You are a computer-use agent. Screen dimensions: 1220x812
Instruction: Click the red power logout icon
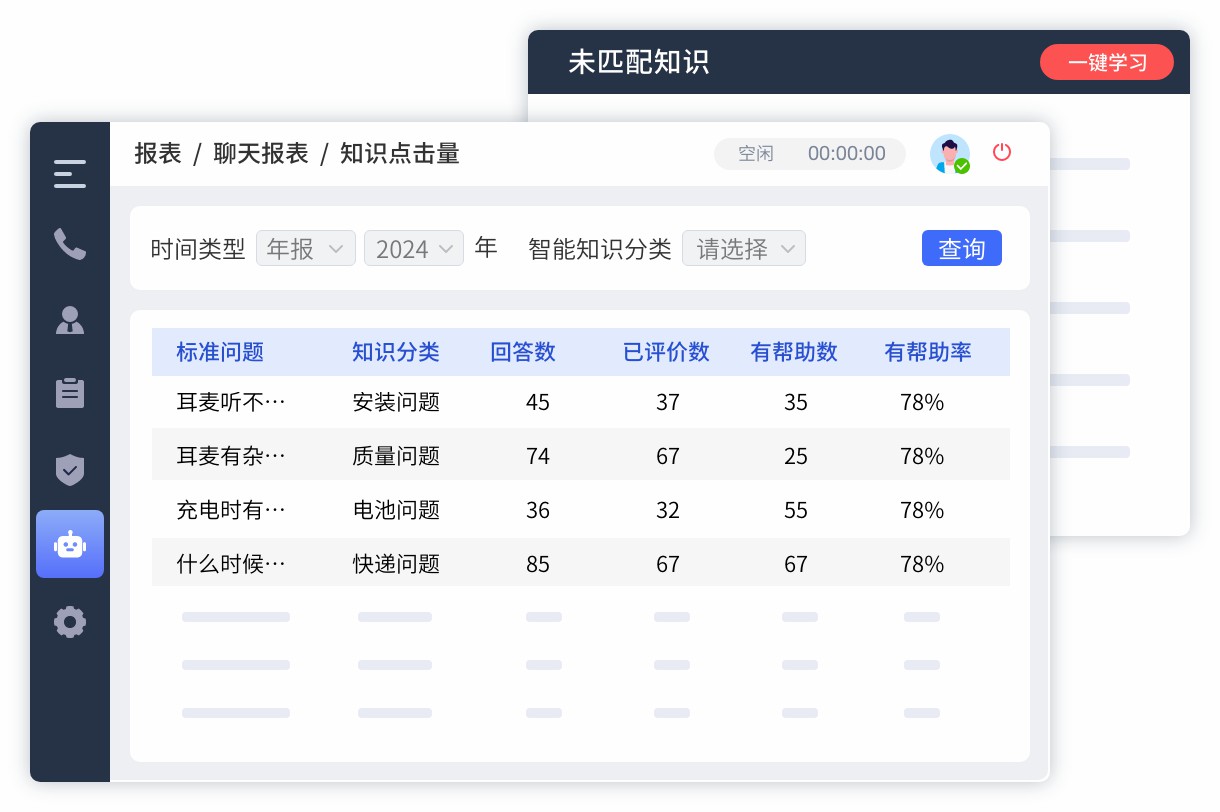[1002, 153]
